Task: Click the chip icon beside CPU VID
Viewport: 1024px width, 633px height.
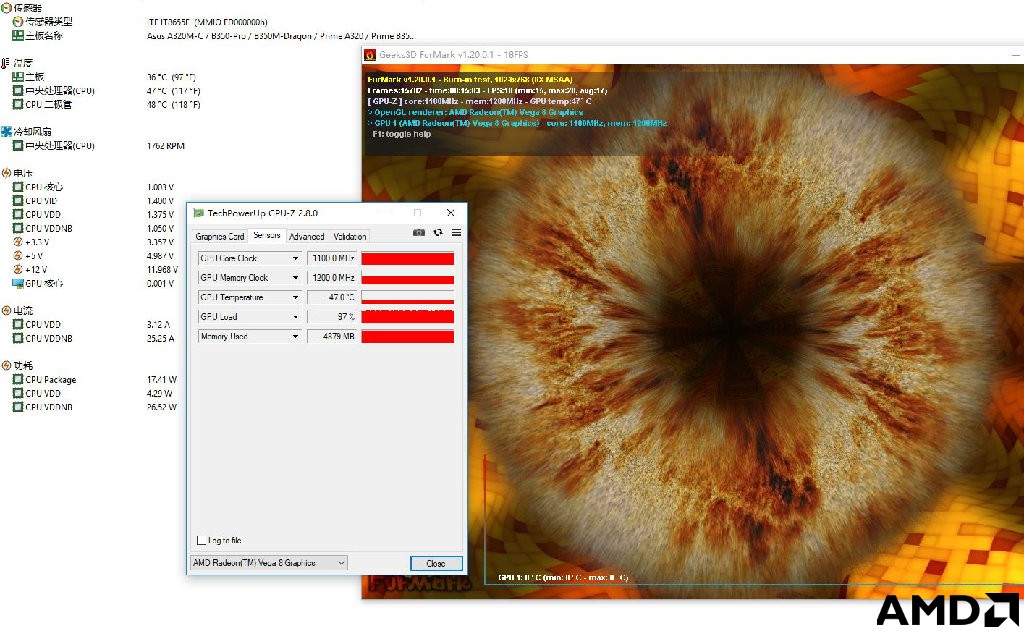Action: point(18,201)
